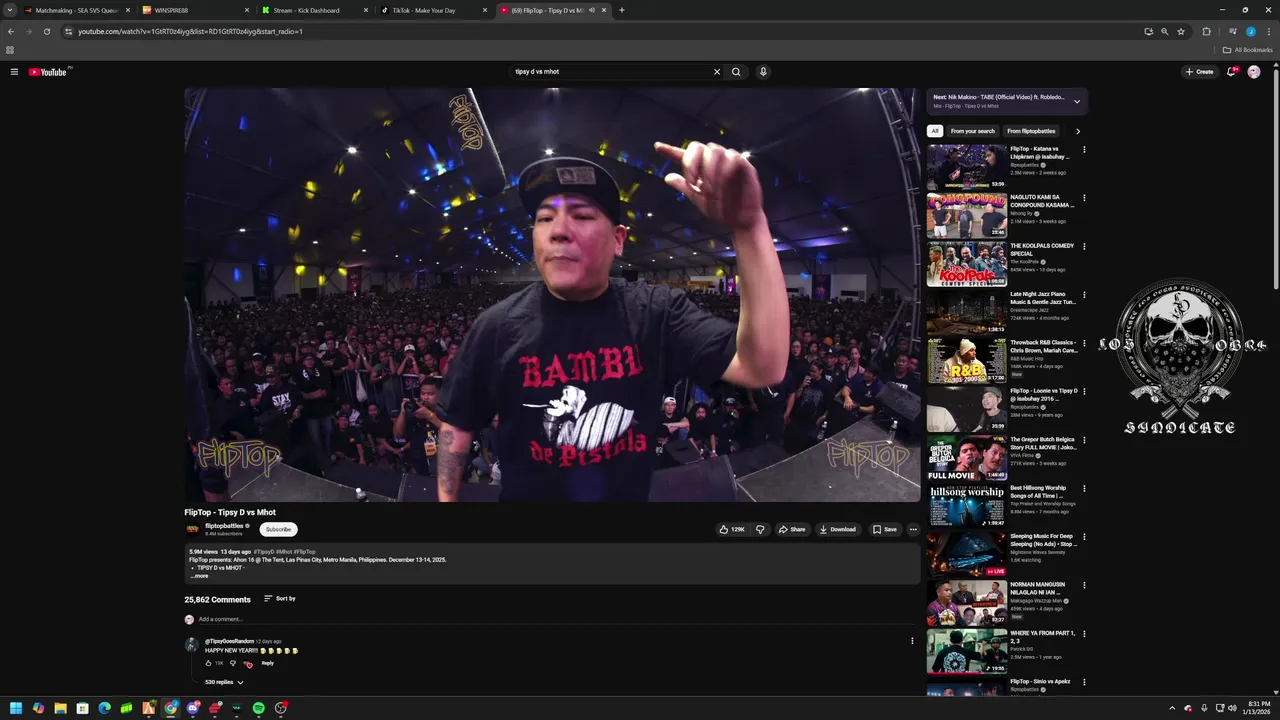Open the Sort by comments dropdown
The width and height of the screenshot is (1280, 720).
click(x=280, y=598)
